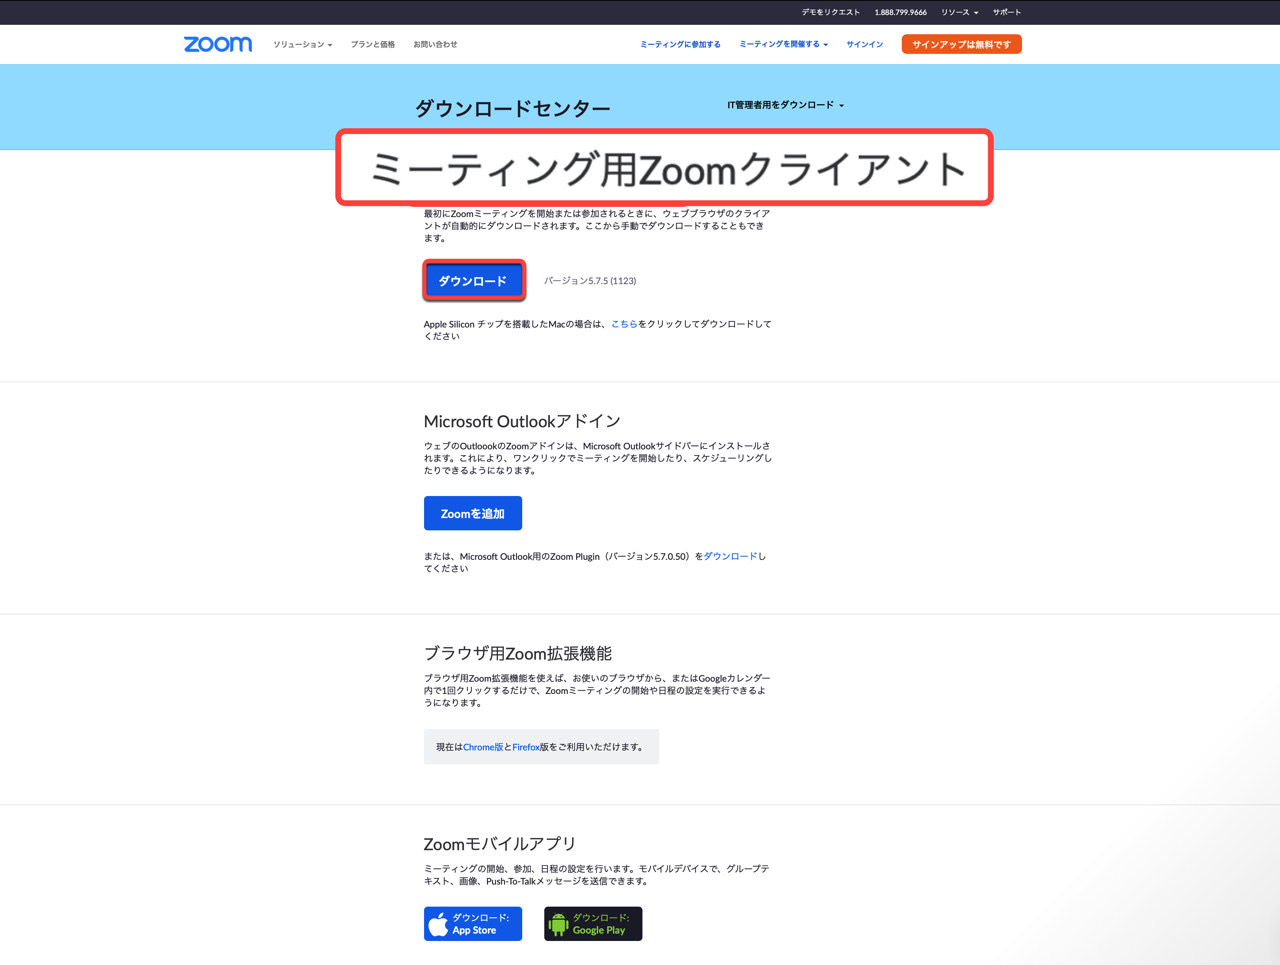Click the Zoom logo in header
Image resolution: width=1280 pixels, height=965 pixels.
[x=218, y=44]
